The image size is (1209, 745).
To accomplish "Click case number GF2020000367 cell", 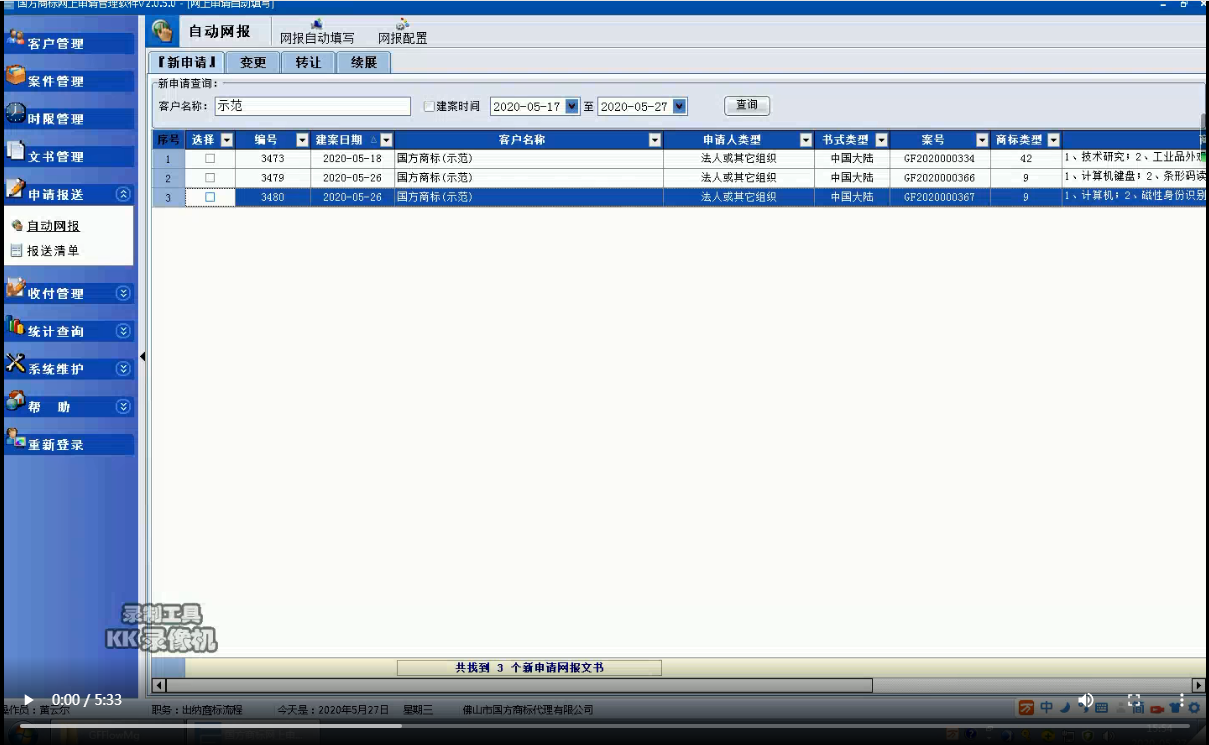I will coord(939,197).
